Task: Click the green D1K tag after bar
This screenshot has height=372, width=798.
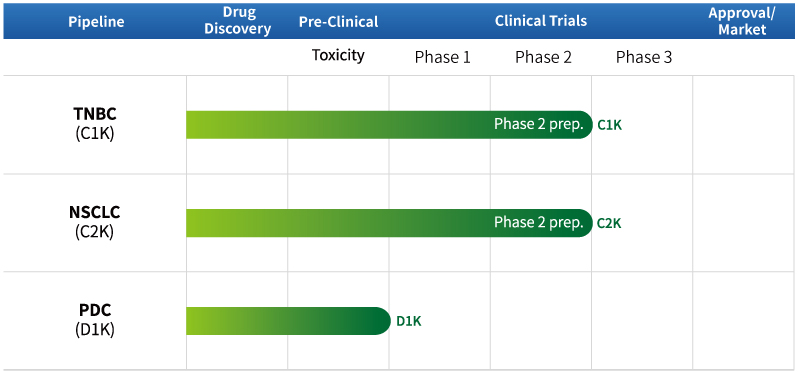Action: coord(409,321)
